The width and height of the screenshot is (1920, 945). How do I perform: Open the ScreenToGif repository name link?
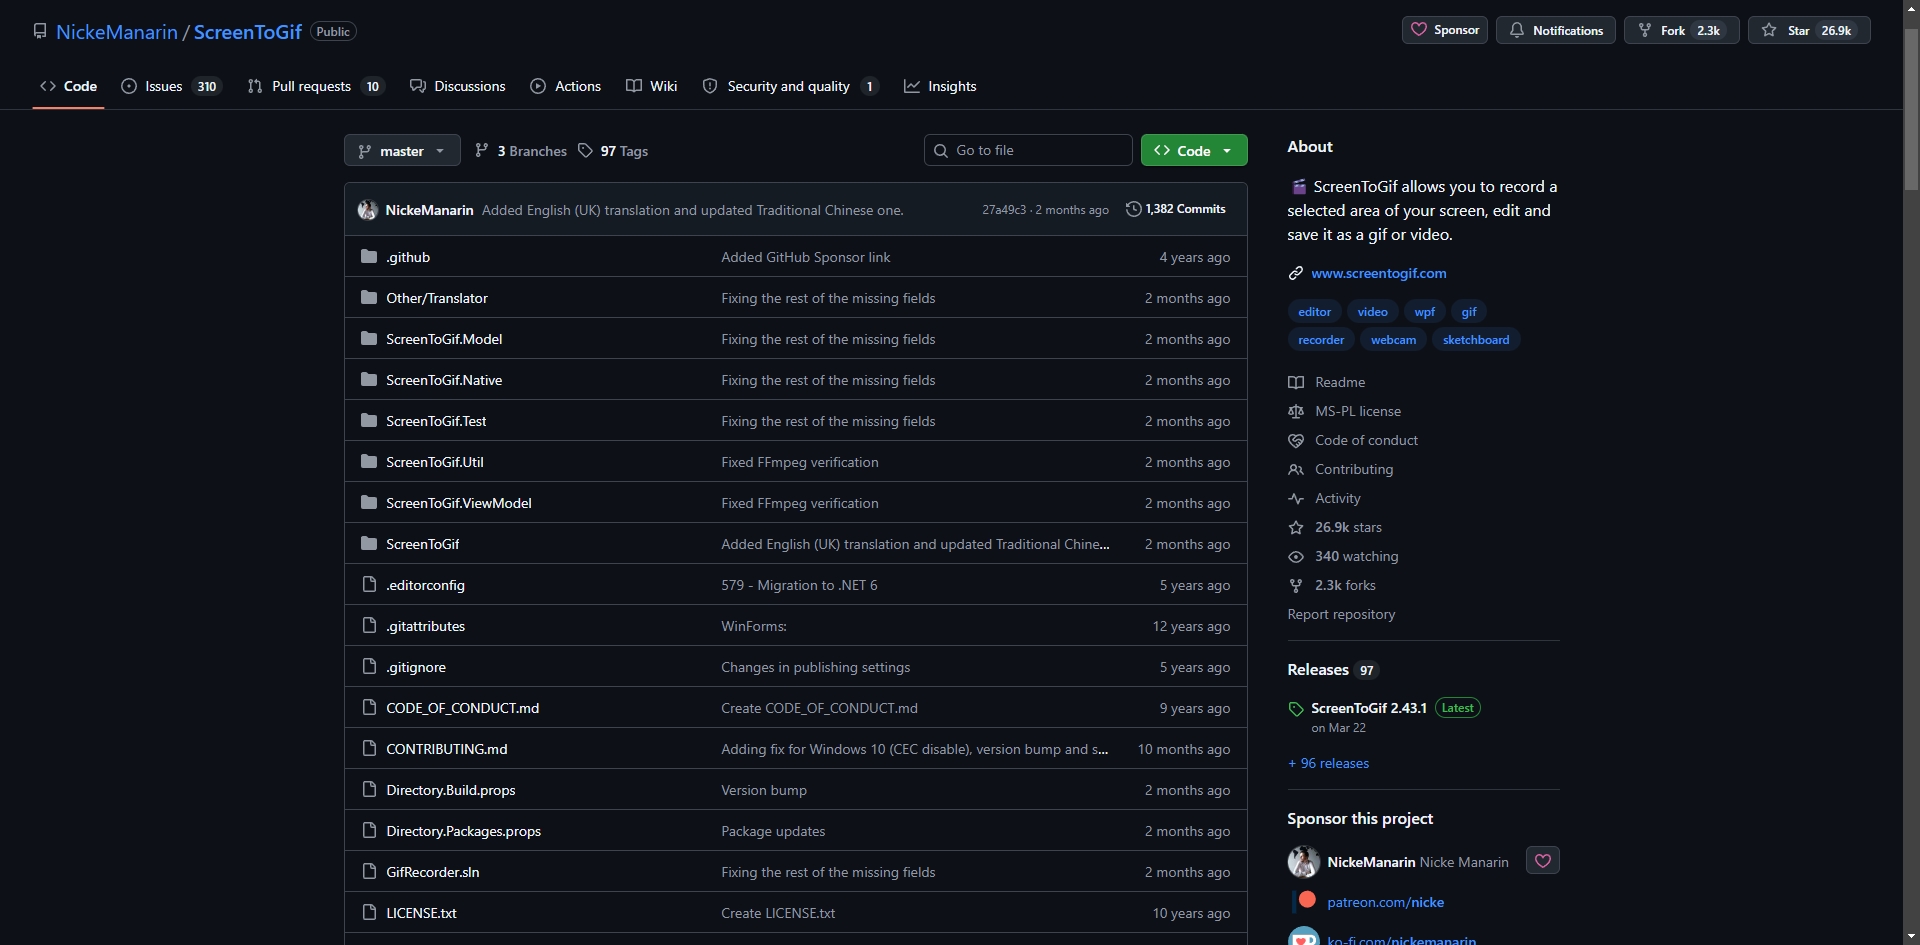(x=248, y=32)
